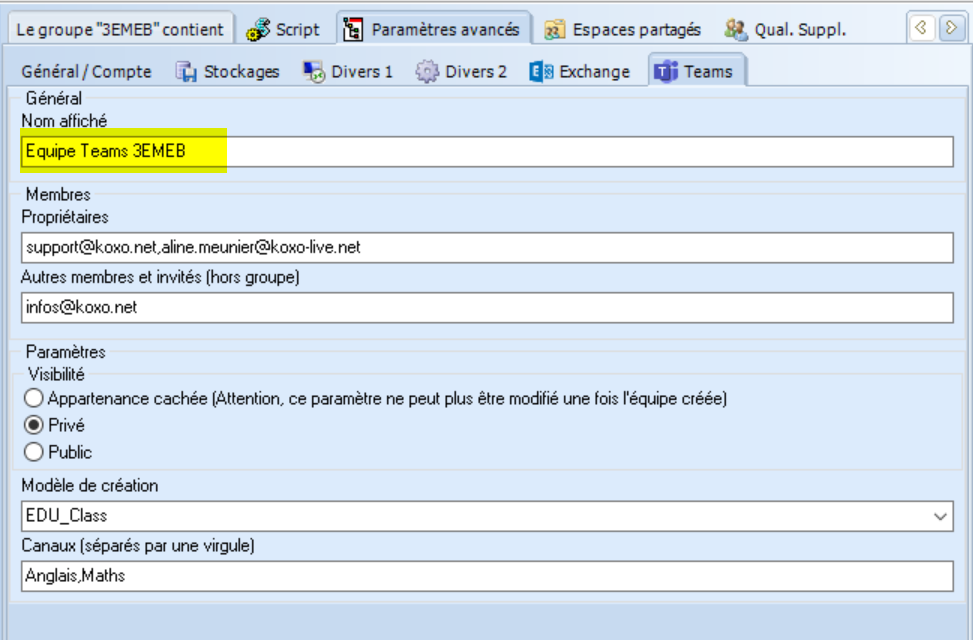973x640 pixels.
Task: Click the 'Canaux (séparés par une virgule)' label
Action: click(138, 546)
